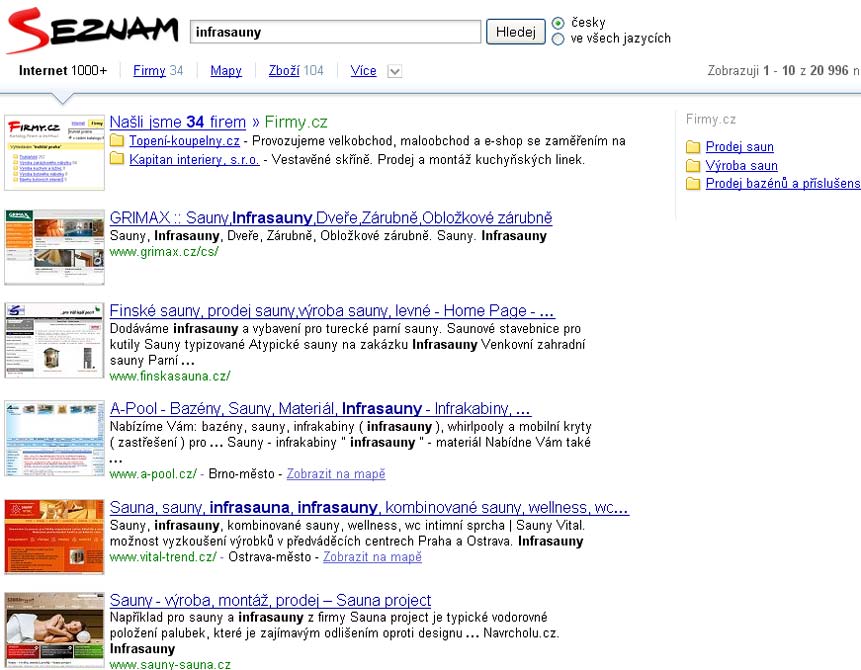Click the www.finskasauna.cz/ URL text
This screenshot has height=670, width=861.
point(170,376)
